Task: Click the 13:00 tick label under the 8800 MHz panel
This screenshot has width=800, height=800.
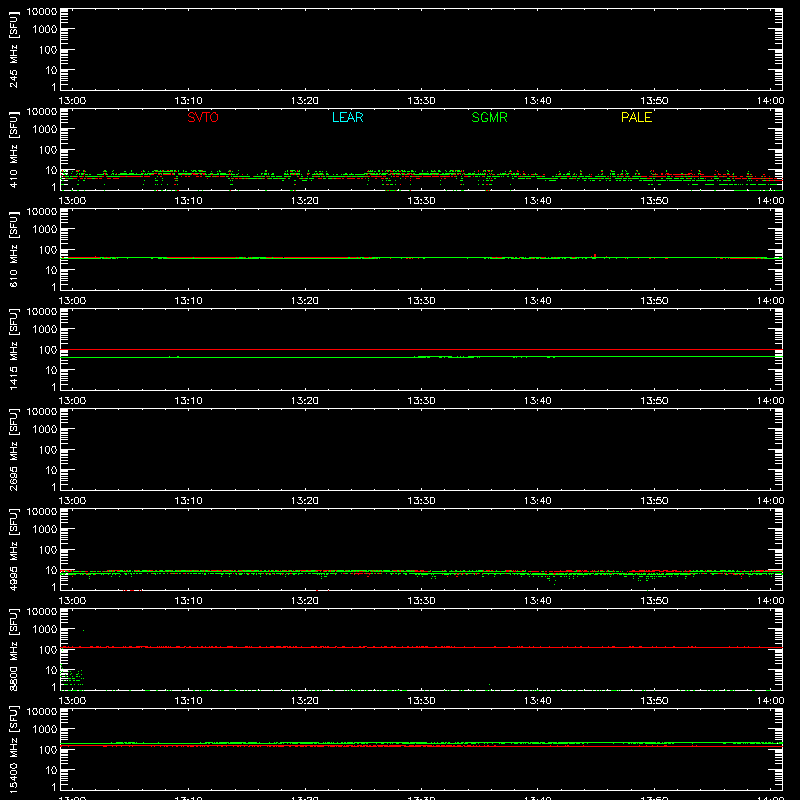Action: 72,701
